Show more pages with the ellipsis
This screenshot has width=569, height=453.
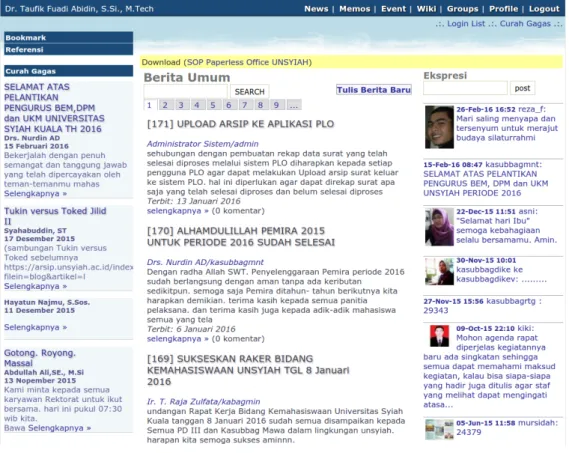pyautogui.click(x=294, y=105)
